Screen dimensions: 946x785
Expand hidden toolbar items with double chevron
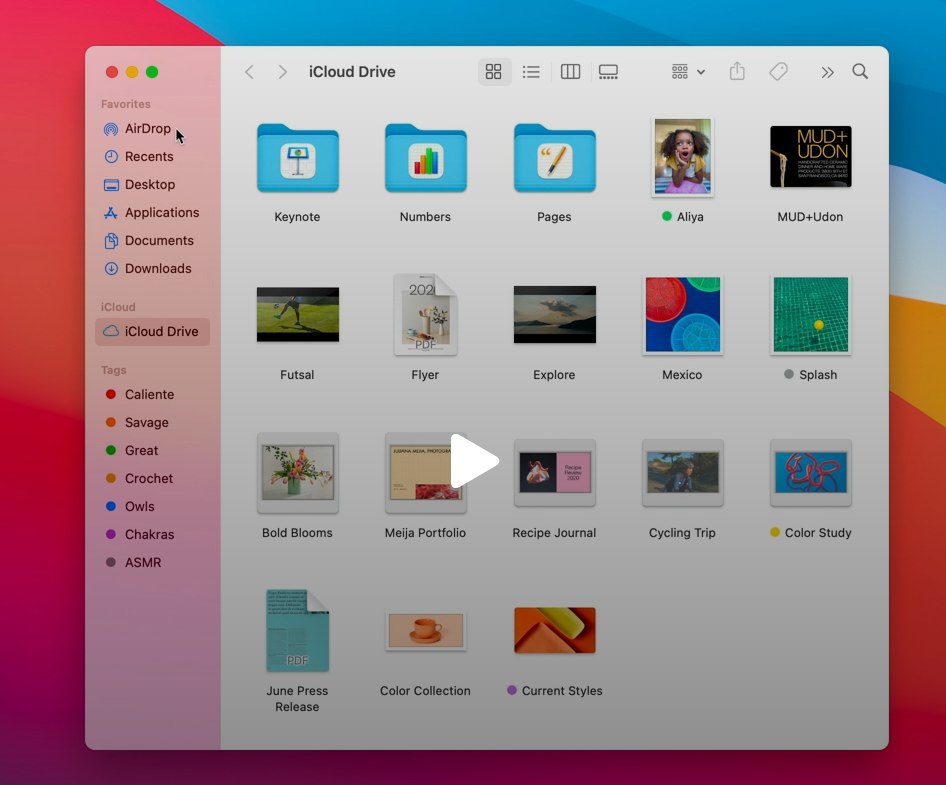point(827,72)
